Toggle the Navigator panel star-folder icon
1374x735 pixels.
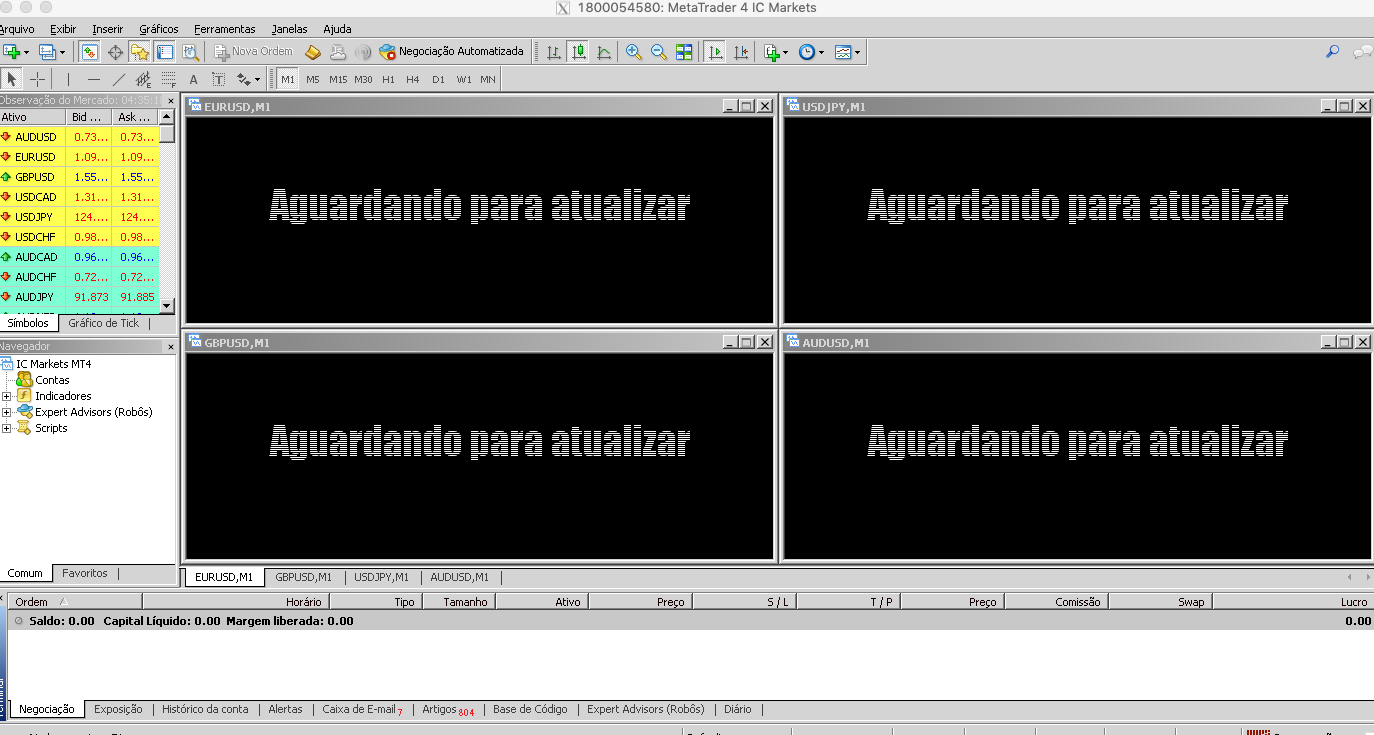coord(140,52)
